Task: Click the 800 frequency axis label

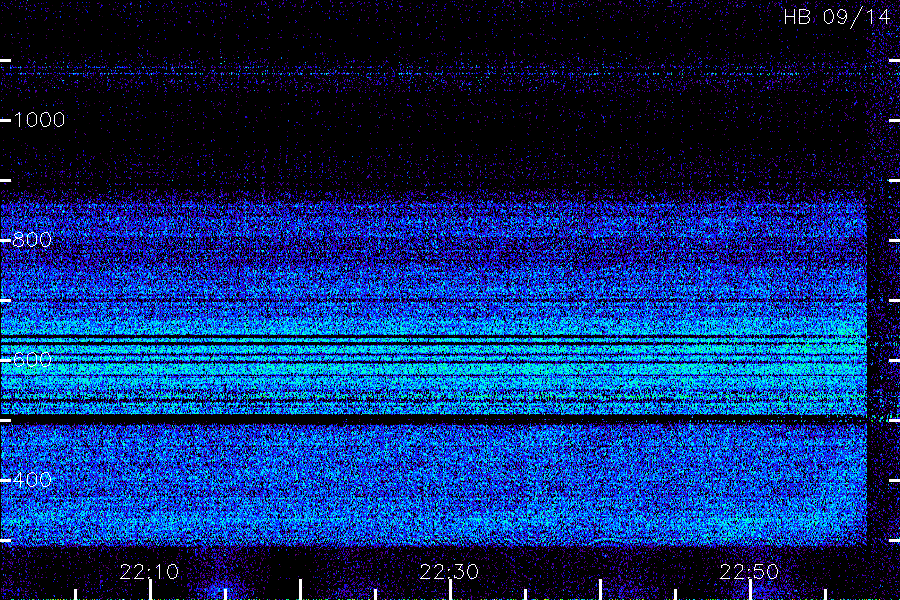Action: point(32,240)
